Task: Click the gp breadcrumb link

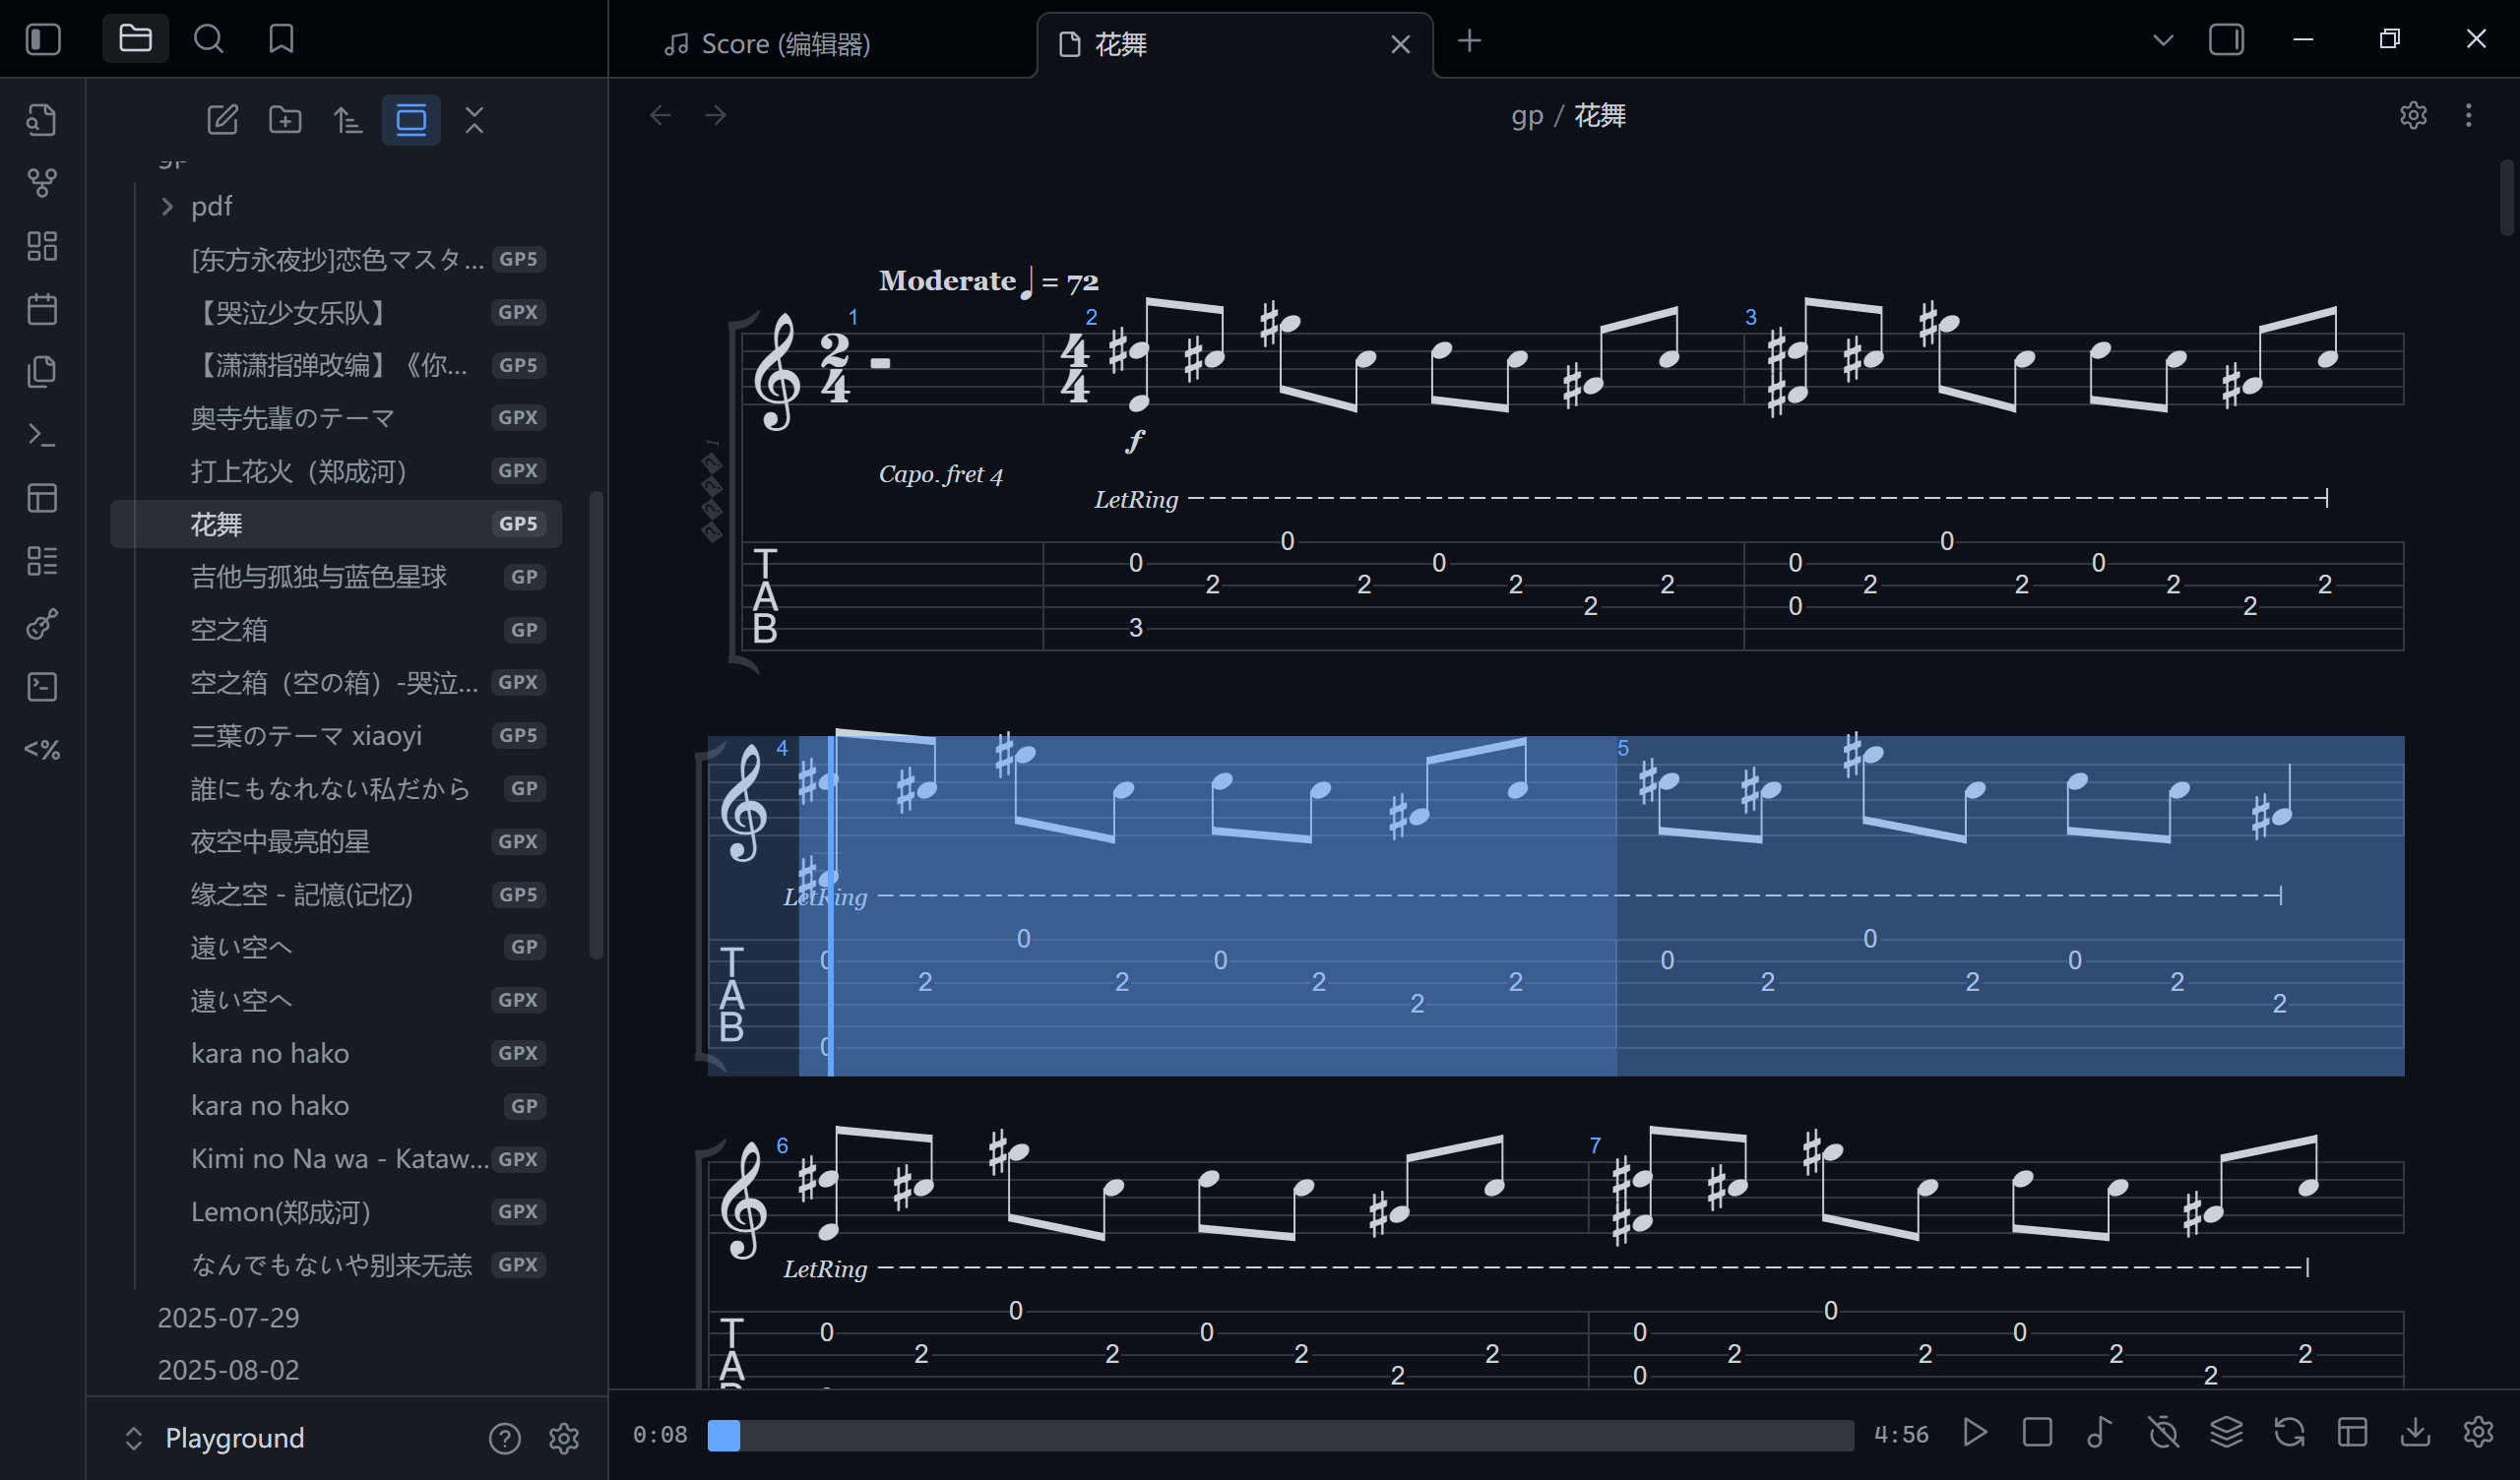Action: pyautogui.click(x=1527, y=116)
